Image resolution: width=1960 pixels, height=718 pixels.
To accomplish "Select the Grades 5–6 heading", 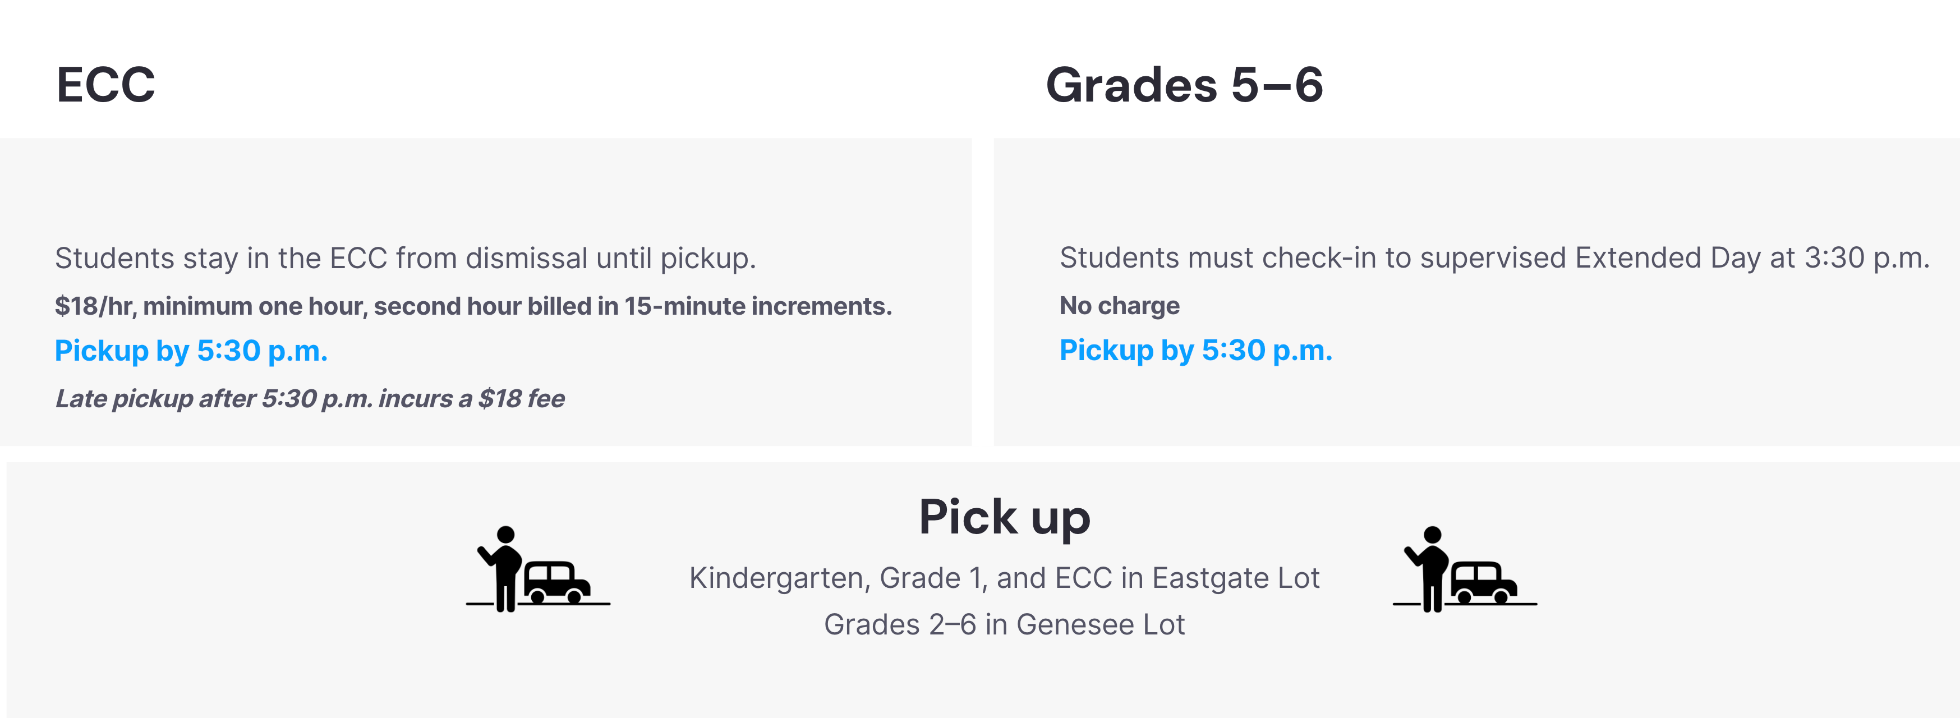I will pyautogui.click(x=1184, y=85).
